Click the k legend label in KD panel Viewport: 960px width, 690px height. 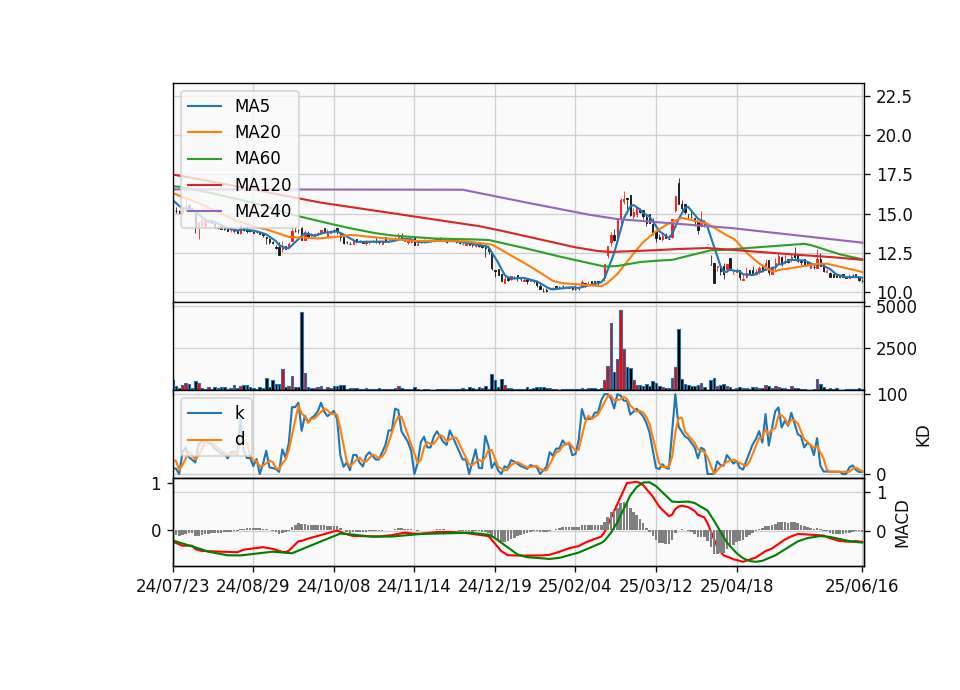coord(239,413)
